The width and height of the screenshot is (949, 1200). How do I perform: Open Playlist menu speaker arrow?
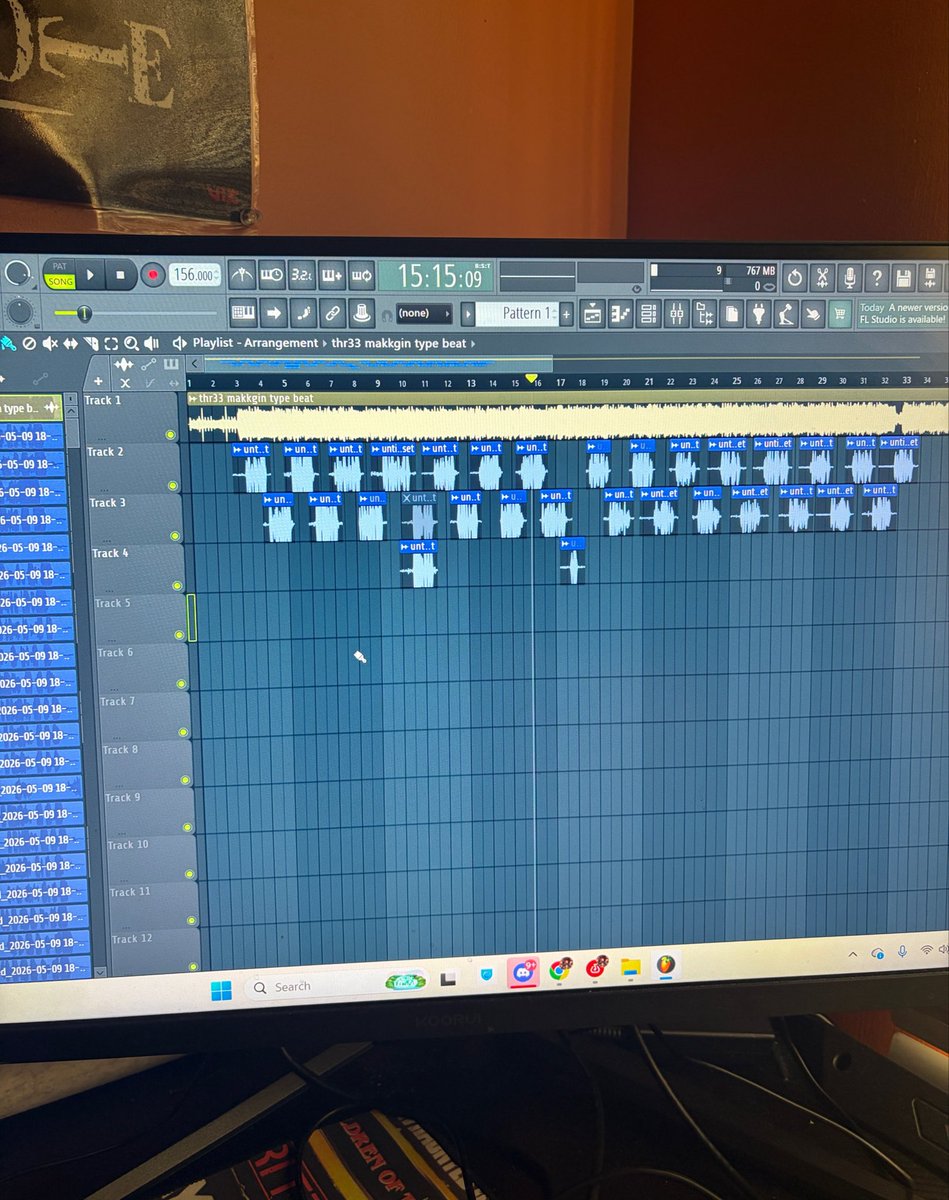point(180,343)
